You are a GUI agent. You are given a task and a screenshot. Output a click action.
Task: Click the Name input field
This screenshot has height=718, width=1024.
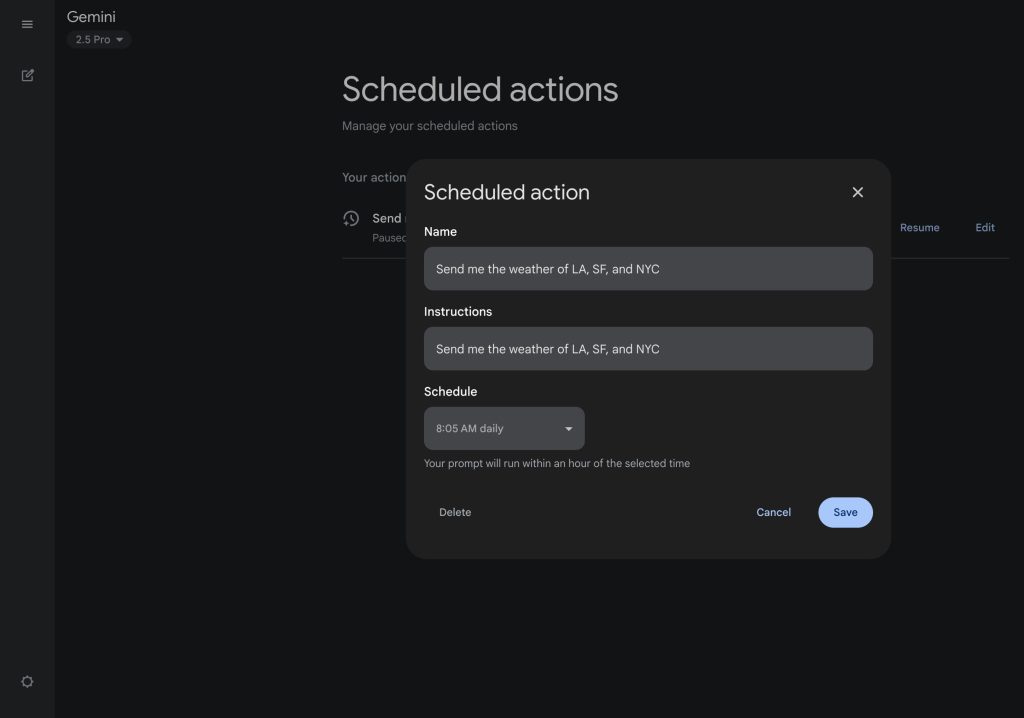point(648,268)
